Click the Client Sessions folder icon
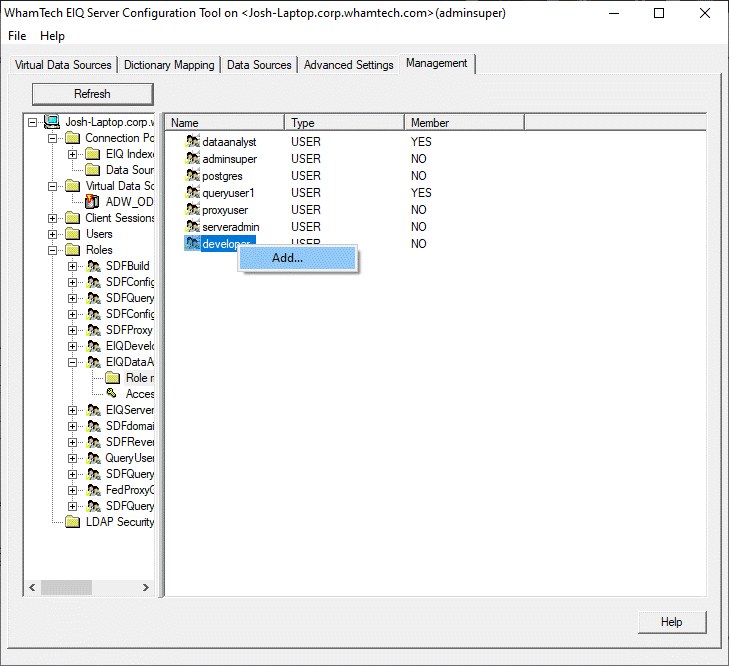The image size is (729, 666). tap(72, 218)
